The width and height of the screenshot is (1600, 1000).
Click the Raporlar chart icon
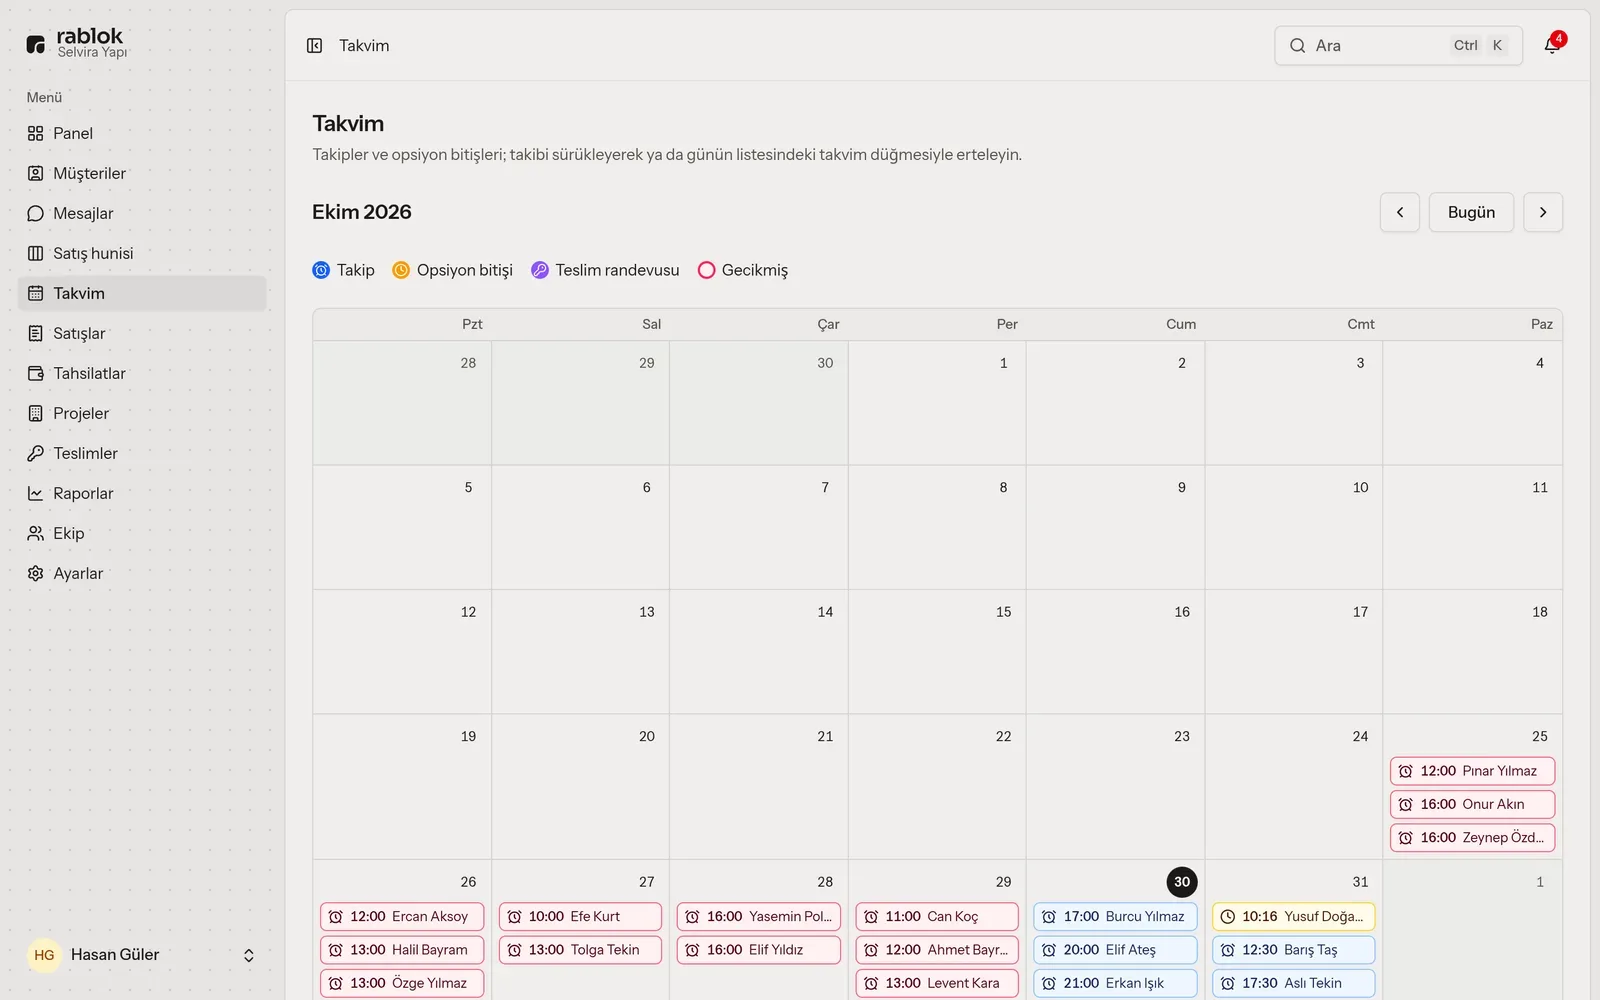point(36,493)
